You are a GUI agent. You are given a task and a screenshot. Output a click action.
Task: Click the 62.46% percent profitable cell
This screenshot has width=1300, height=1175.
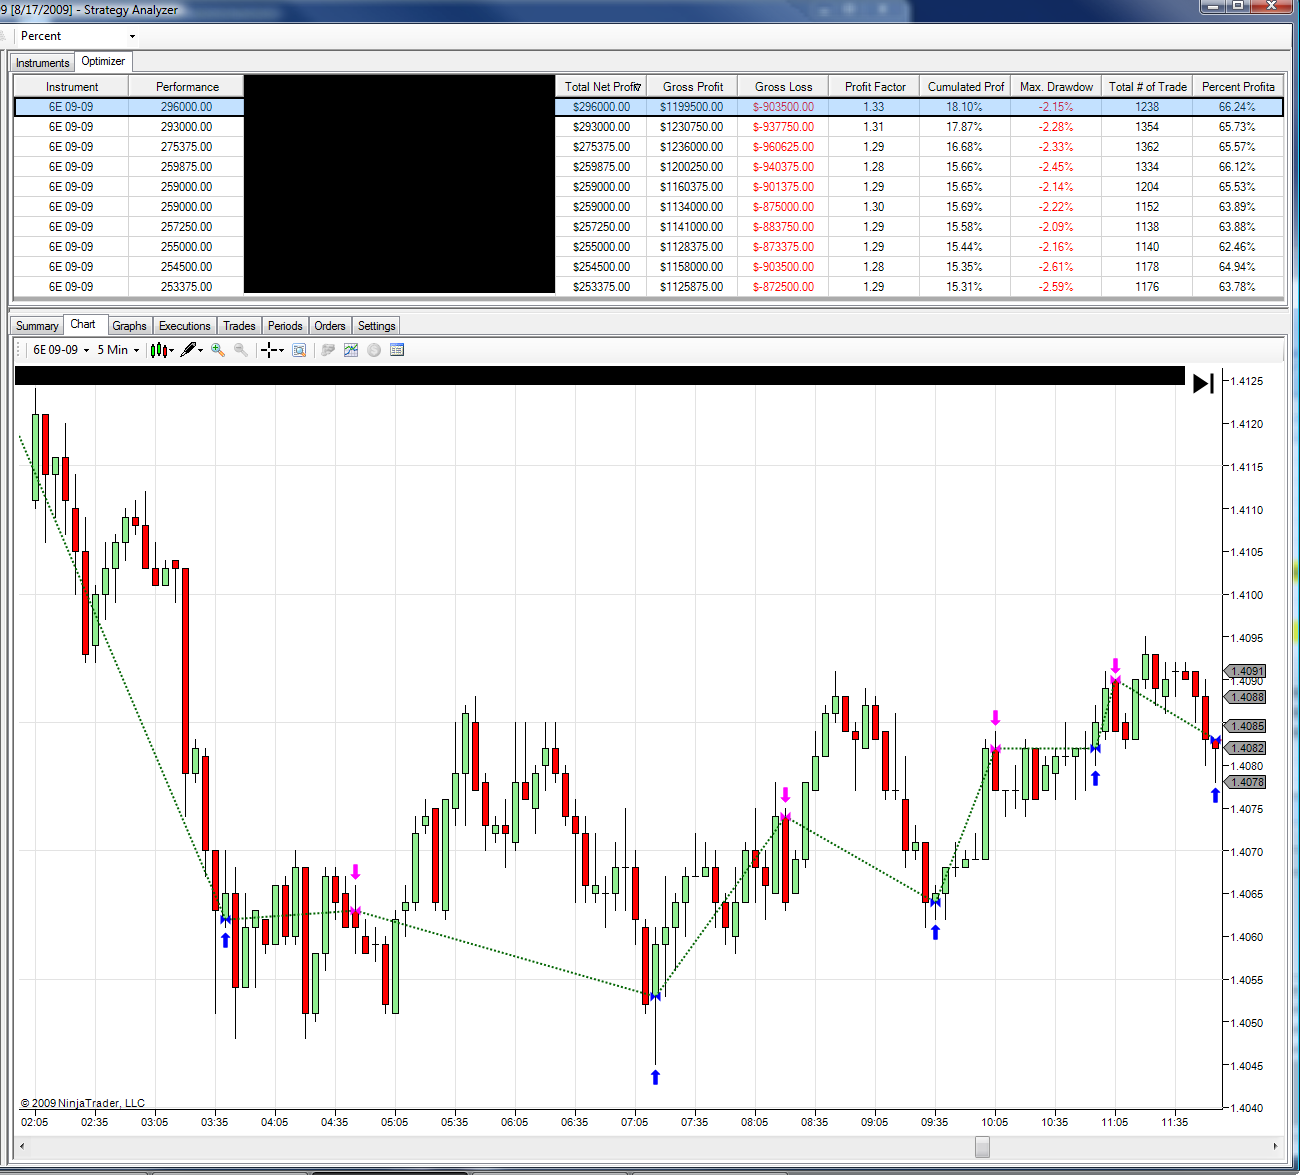click(1238, 247)
